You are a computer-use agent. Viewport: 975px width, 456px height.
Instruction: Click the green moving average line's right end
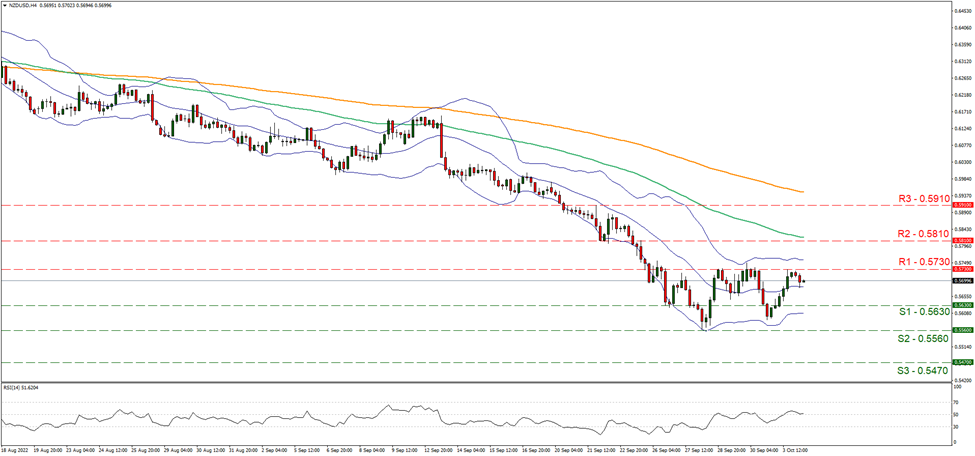[x=803, y=237]
